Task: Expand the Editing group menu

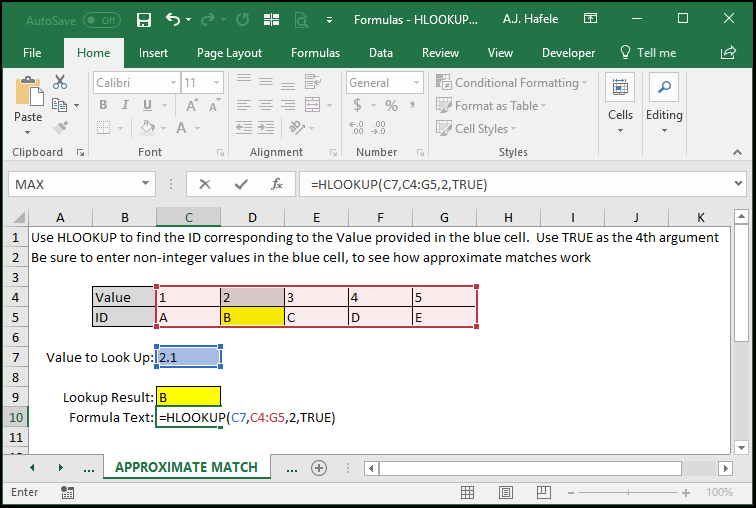Action: tap(664, 104)
